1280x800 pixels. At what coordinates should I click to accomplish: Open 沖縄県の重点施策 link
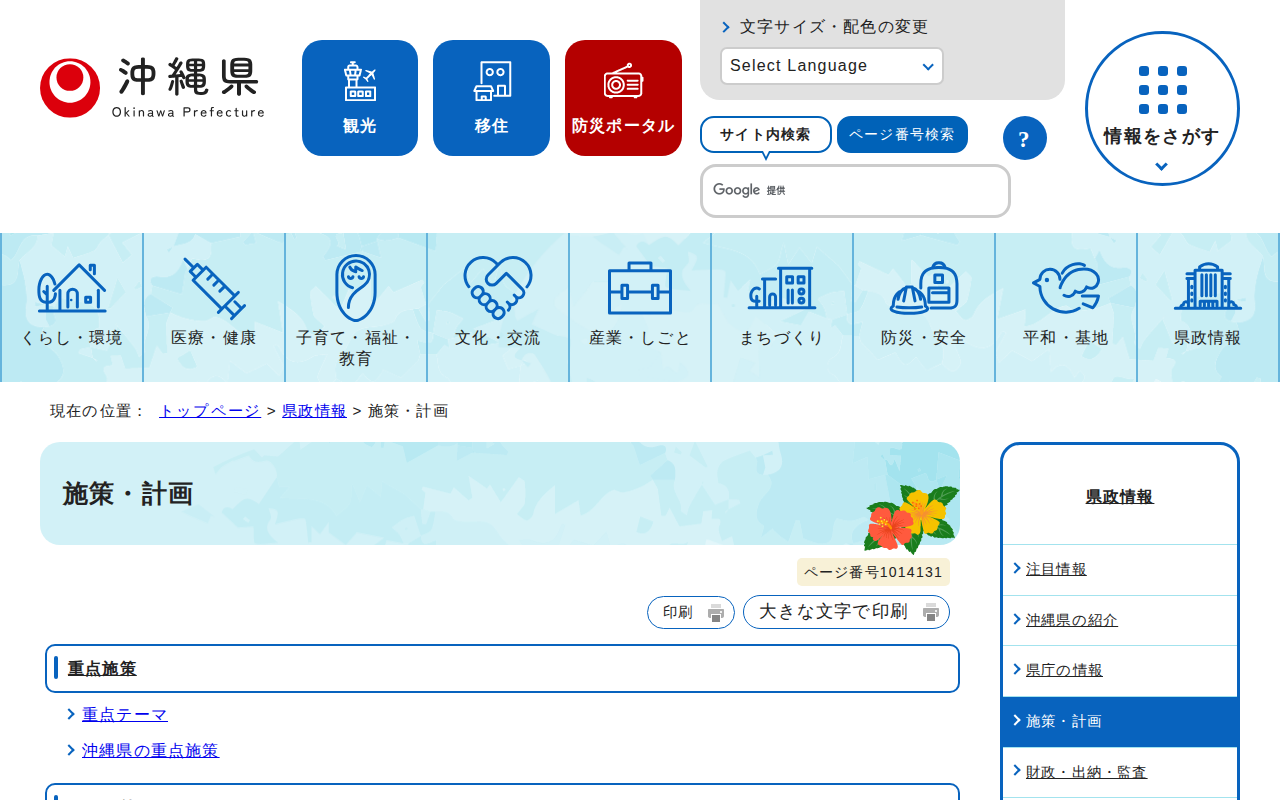point(150,751)
